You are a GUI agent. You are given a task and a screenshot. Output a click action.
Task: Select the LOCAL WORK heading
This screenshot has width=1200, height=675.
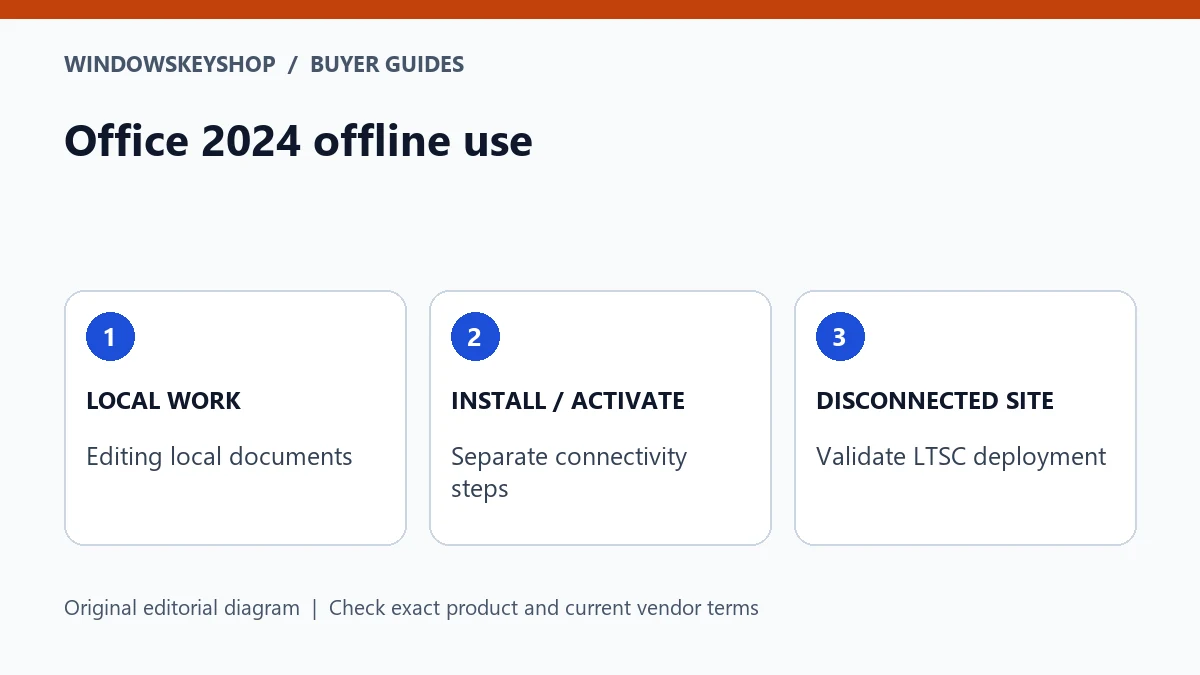(163, 401)
